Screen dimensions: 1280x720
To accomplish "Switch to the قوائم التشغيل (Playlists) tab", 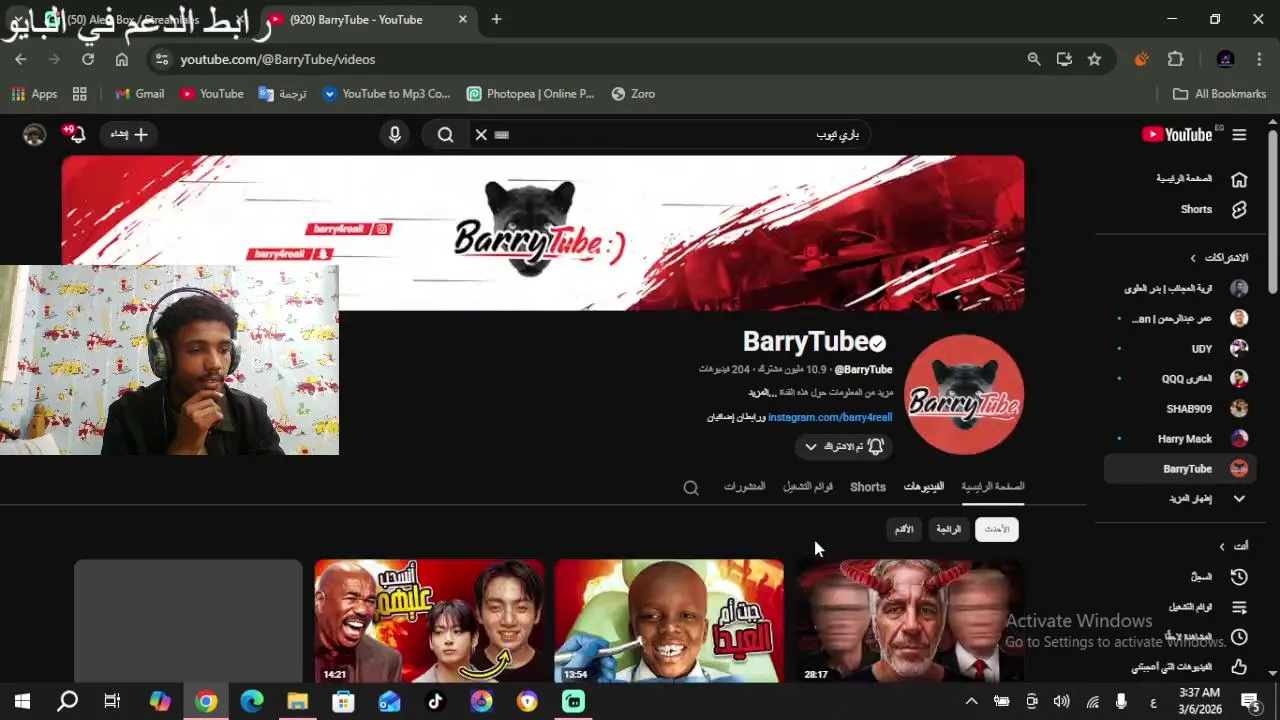I will pyautogui.click(x=808, y=487).
